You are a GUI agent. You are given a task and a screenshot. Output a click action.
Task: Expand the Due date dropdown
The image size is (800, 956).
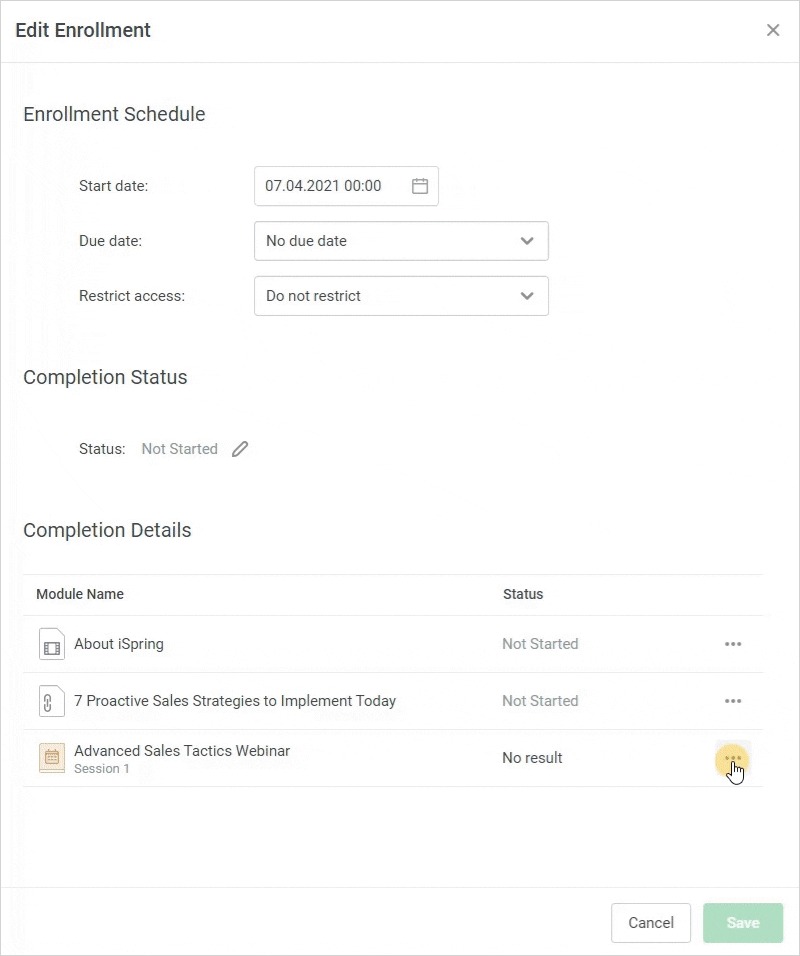tap(401, 241)
